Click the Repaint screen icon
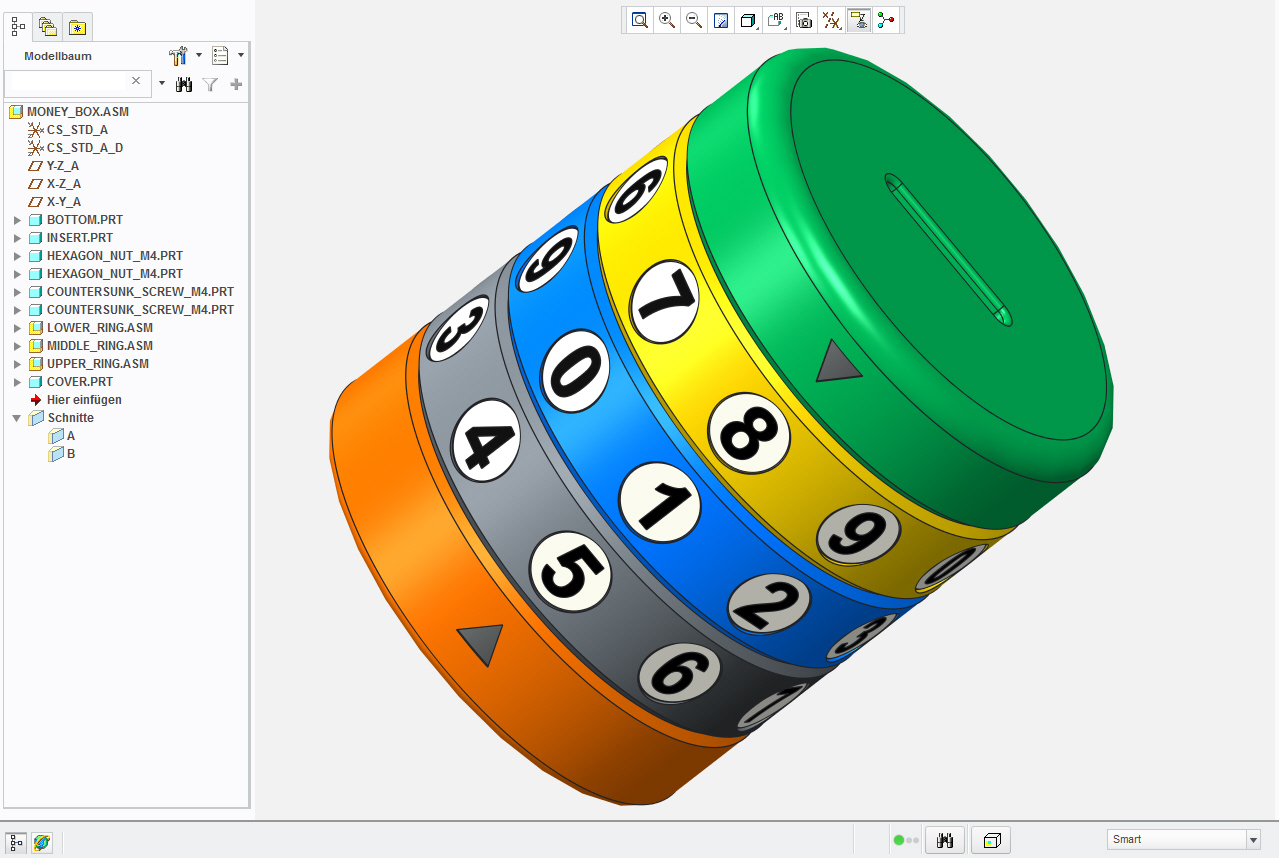Viewport: 1279px width, 858px height. [721, 20]
